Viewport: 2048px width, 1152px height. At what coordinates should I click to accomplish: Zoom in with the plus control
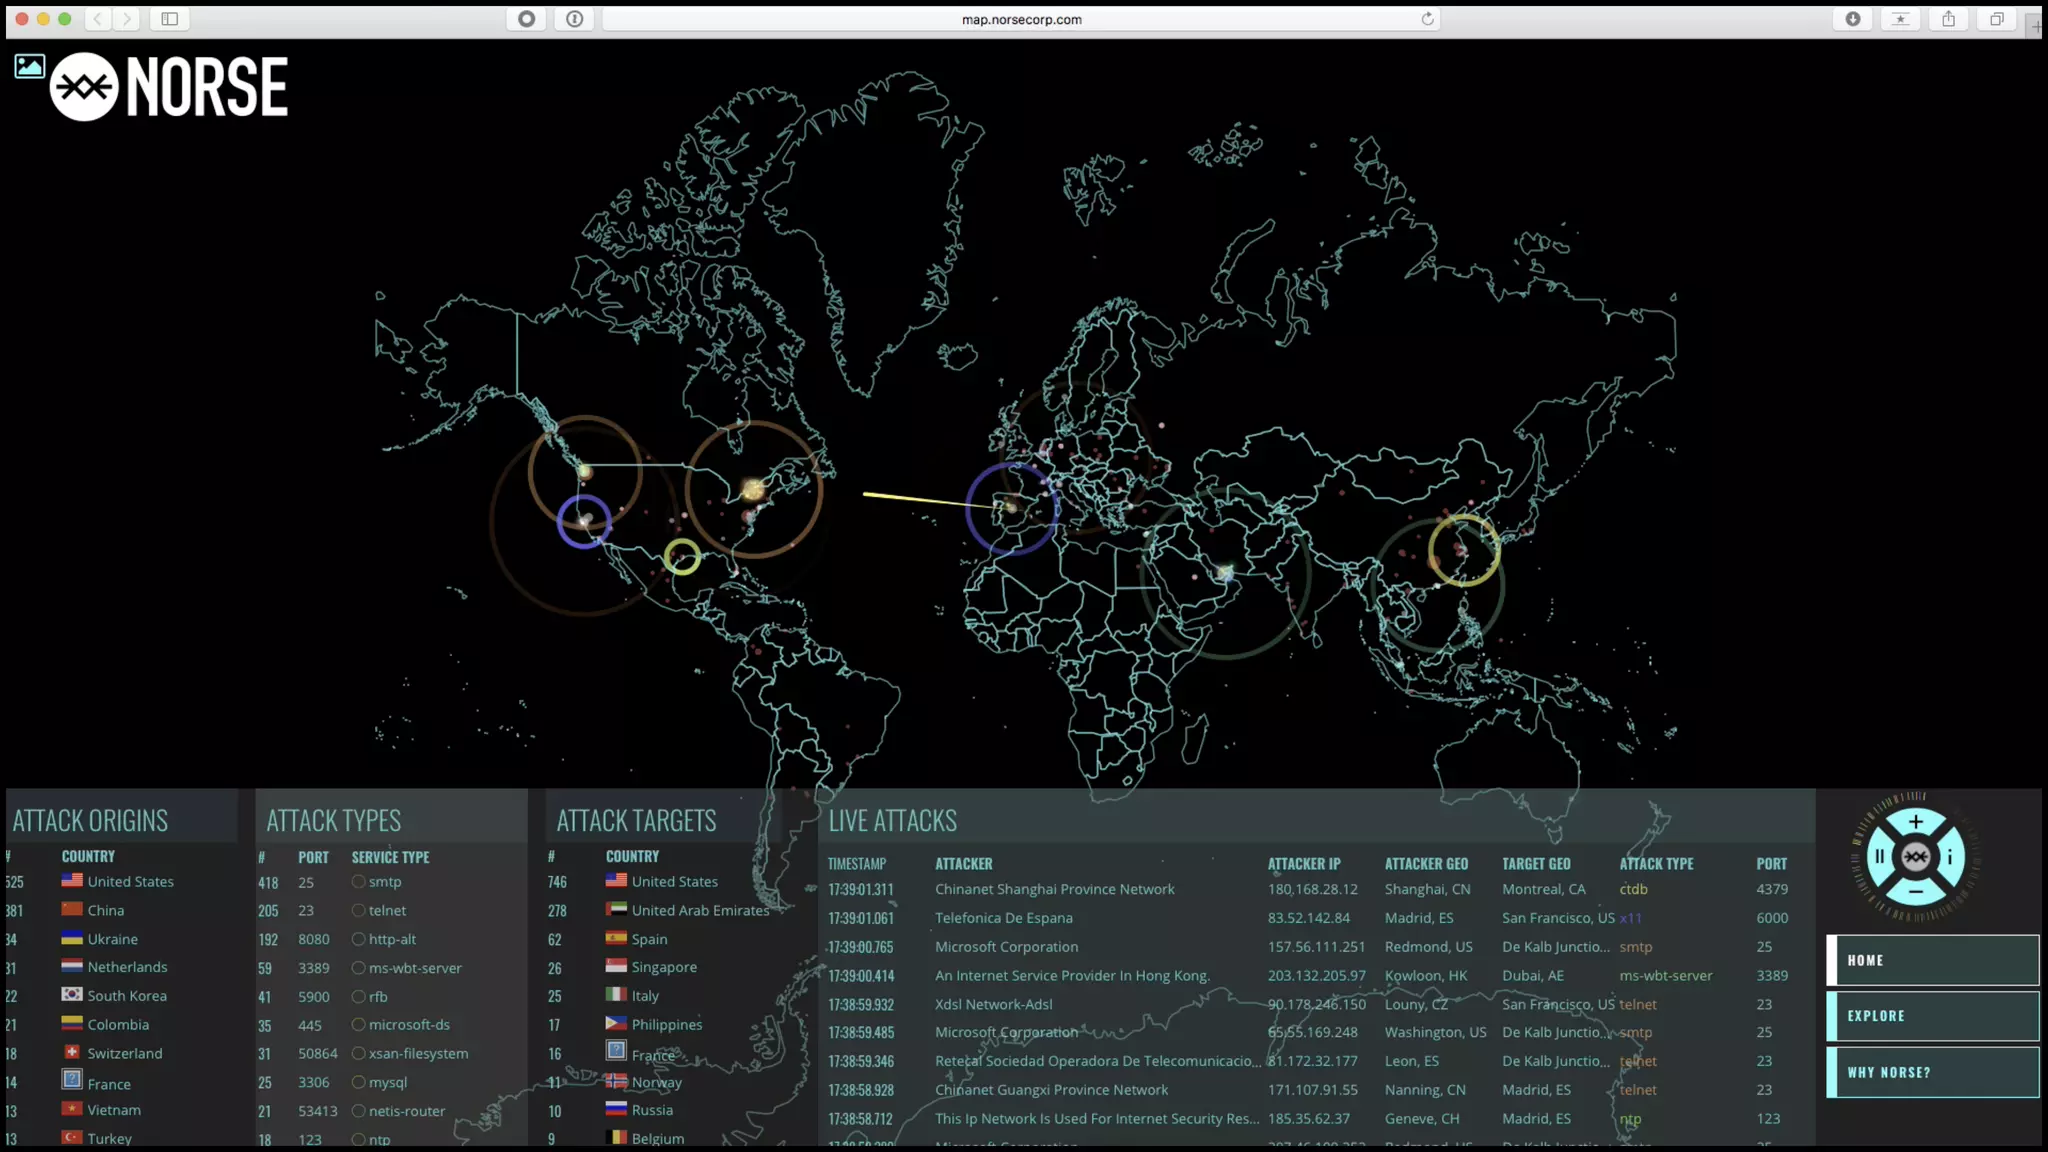(1915, 822)
